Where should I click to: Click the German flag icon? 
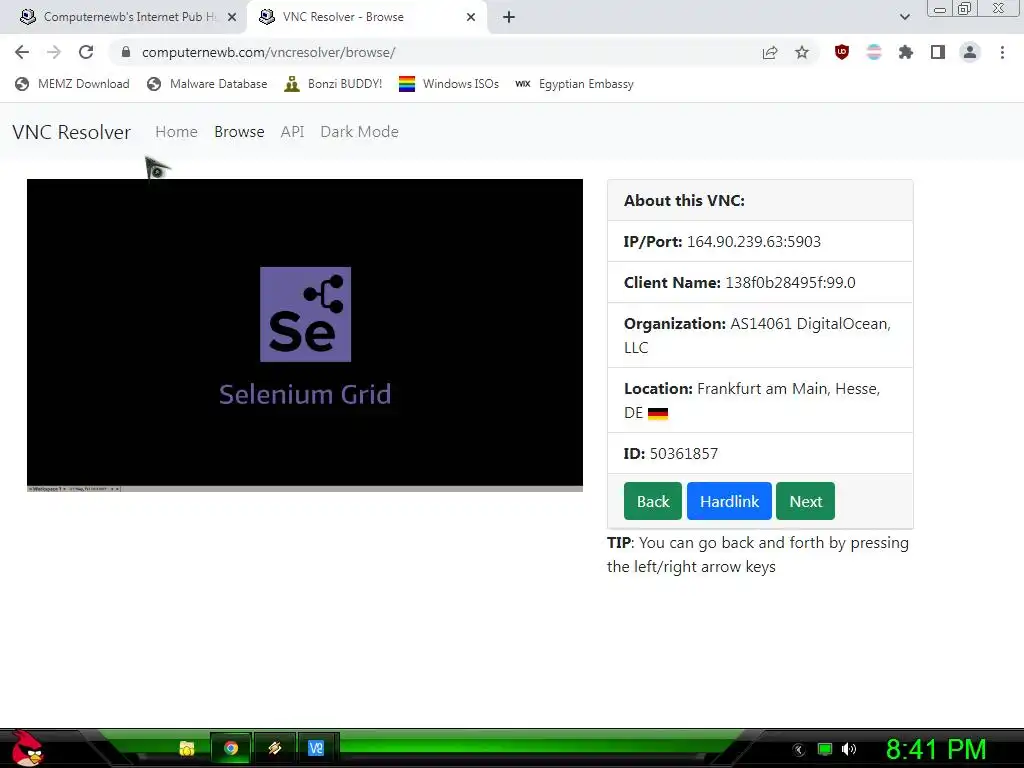pos(658,413)
